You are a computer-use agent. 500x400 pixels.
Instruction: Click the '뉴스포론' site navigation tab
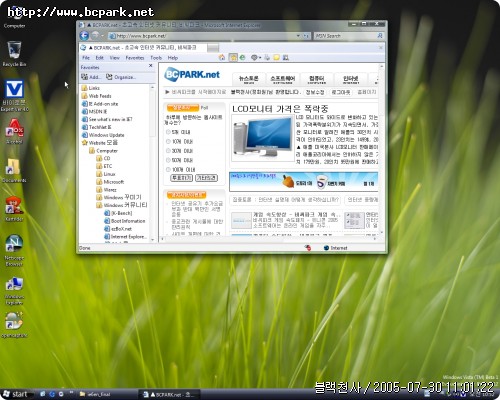pyautogui.click(x=249, y=79)
